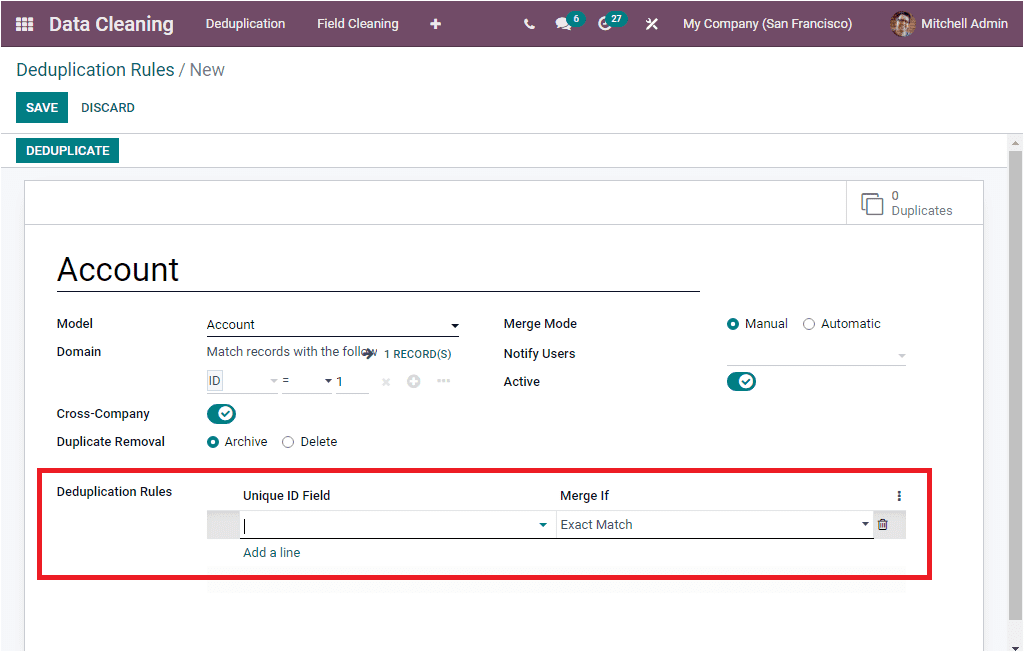This screenshot has width=1024, height=652.
Task: Open the ID domain field selector
Action: (x=242, y=381)
